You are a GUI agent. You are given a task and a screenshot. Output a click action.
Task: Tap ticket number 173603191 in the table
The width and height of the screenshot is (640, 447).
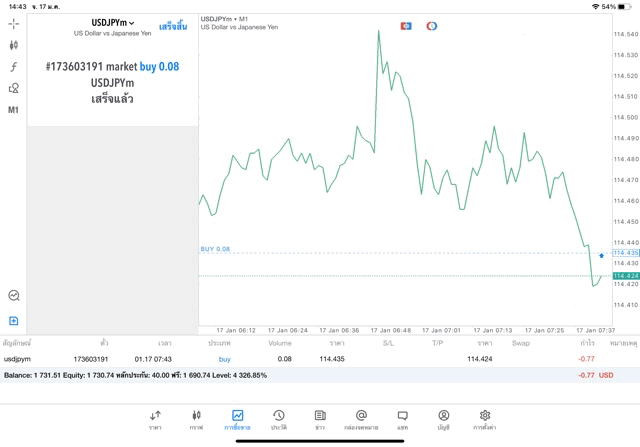(91, 359)
